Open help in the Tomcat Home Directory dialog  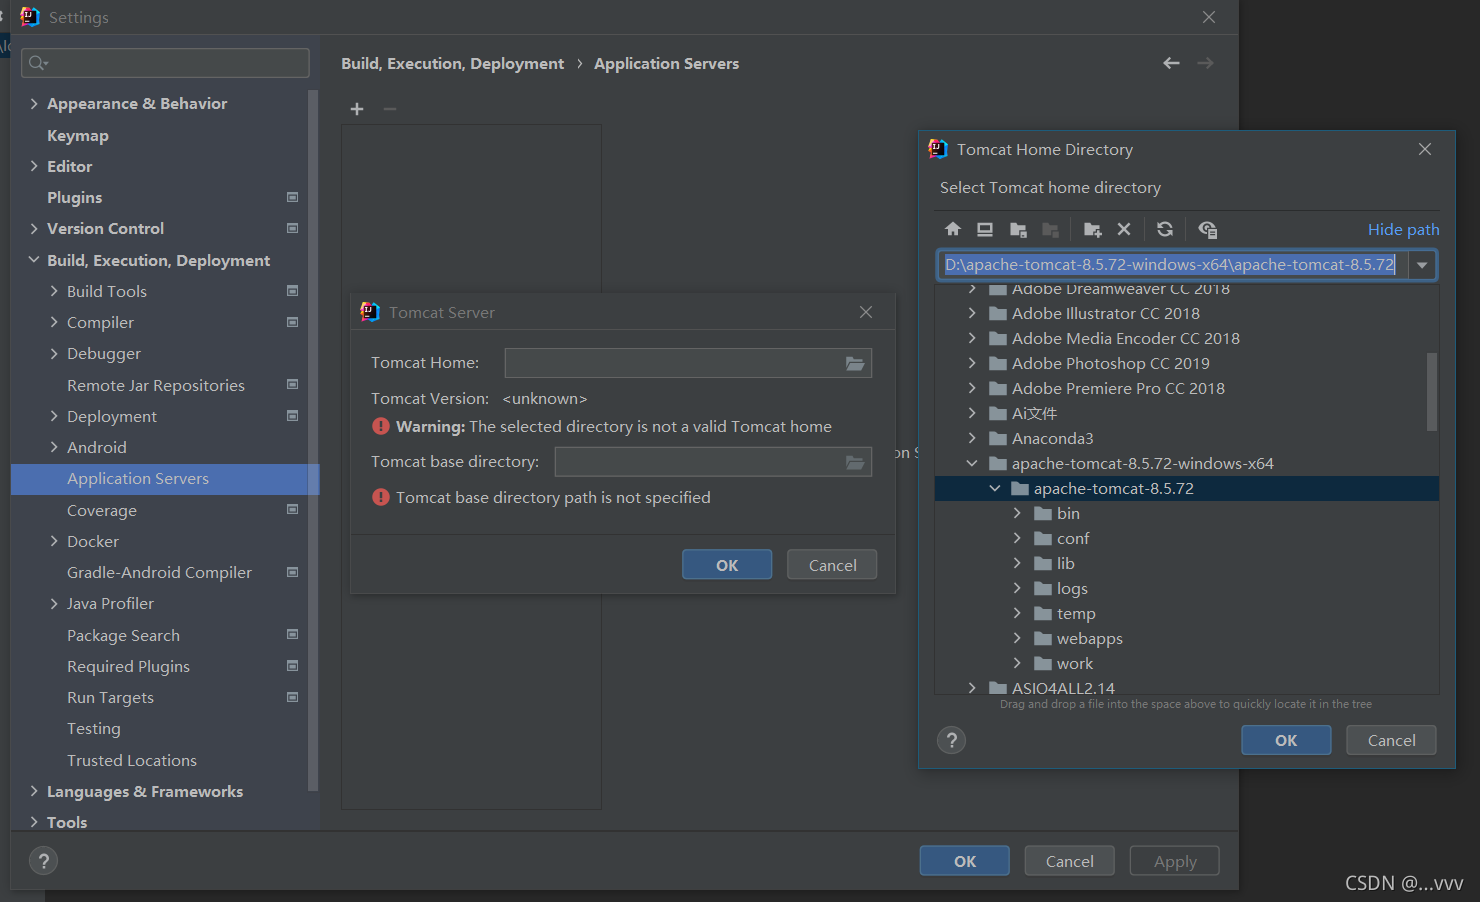[x=951, y=740]
